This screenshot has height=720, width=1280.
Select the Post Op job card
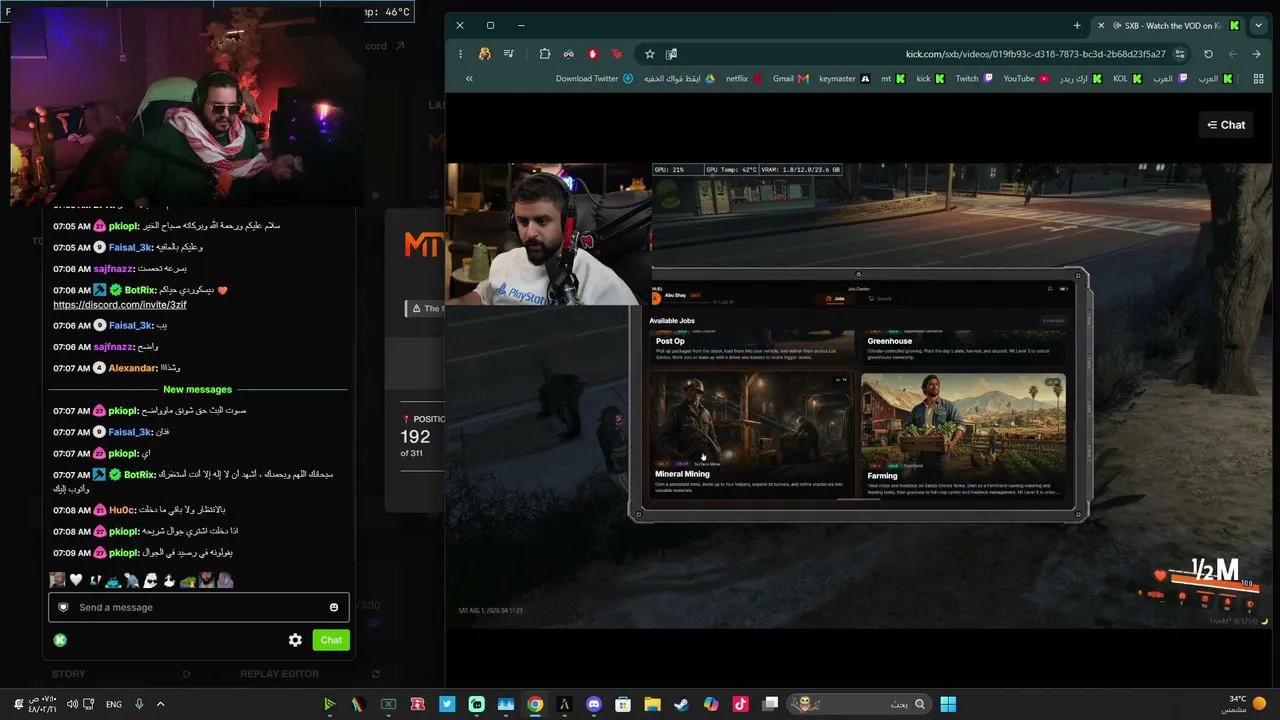pos(751,348)
